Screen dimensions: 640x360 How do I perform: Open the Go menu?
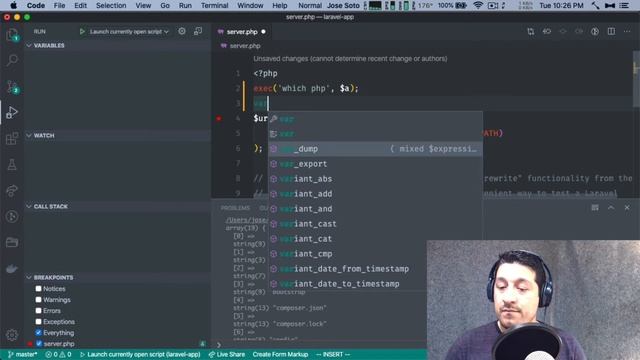coord(165,5)
